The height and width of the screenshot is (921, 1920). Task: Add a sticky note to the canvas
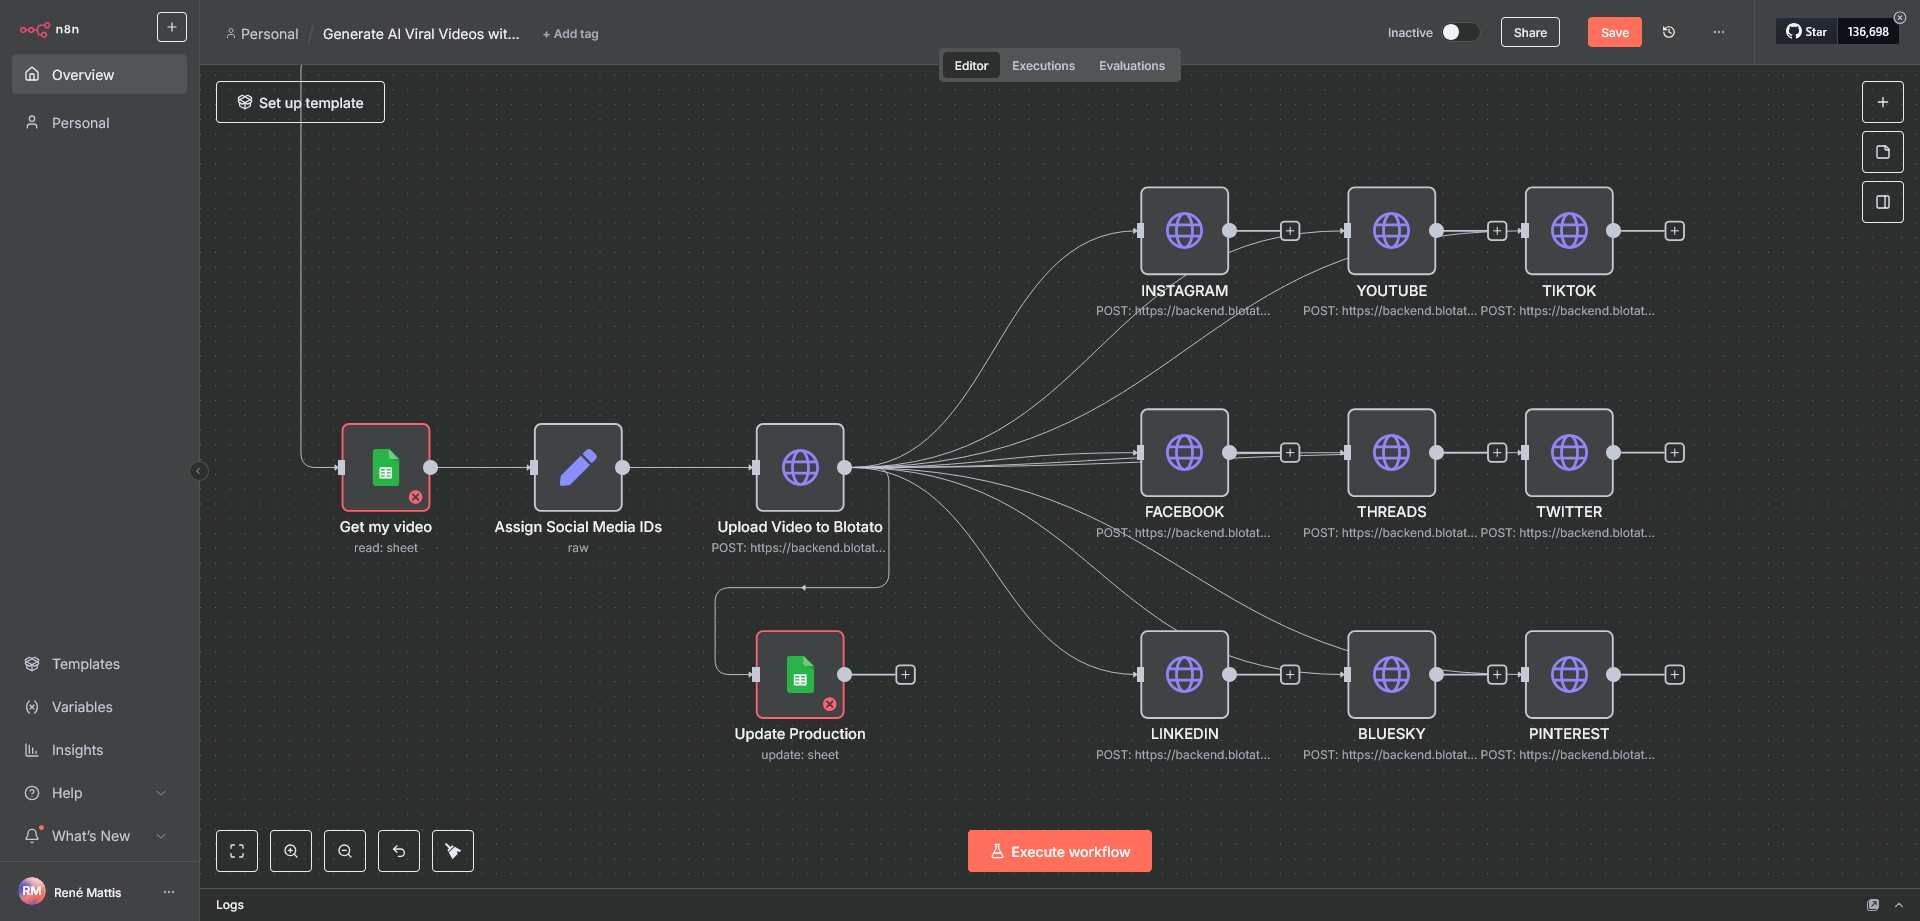click(x=1883, y=151)
